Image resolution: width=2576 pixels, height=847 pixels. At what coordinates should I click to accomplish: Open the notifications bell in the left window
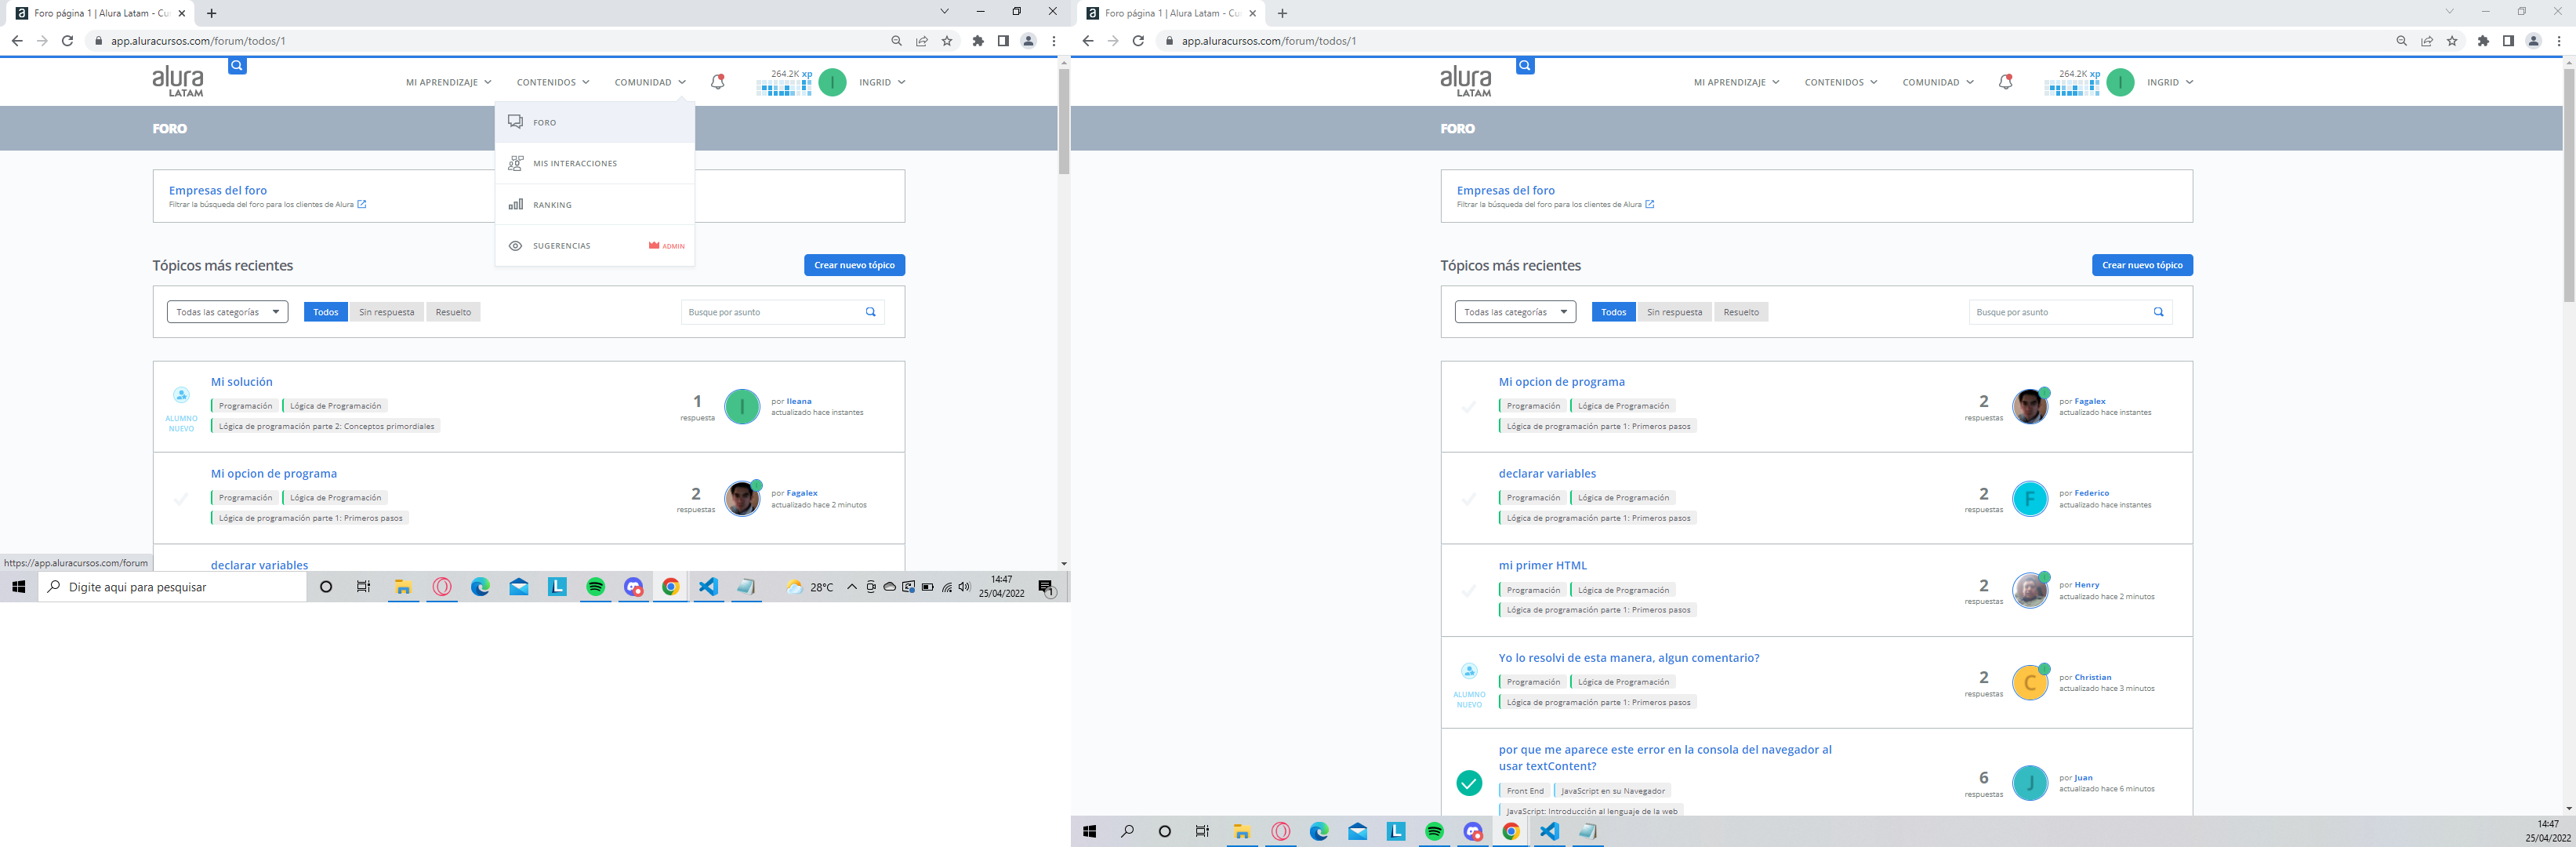(717, 82)
